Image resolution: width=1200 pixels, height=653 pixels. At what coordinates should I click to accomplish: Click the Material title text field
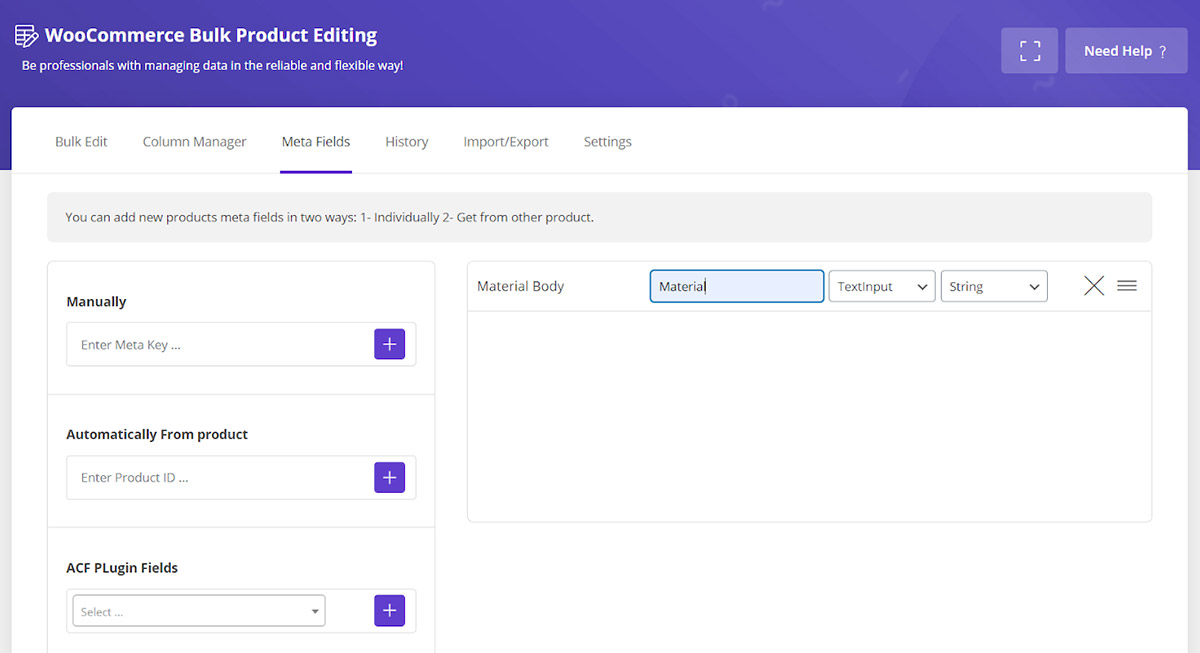(x=736, y=286)
